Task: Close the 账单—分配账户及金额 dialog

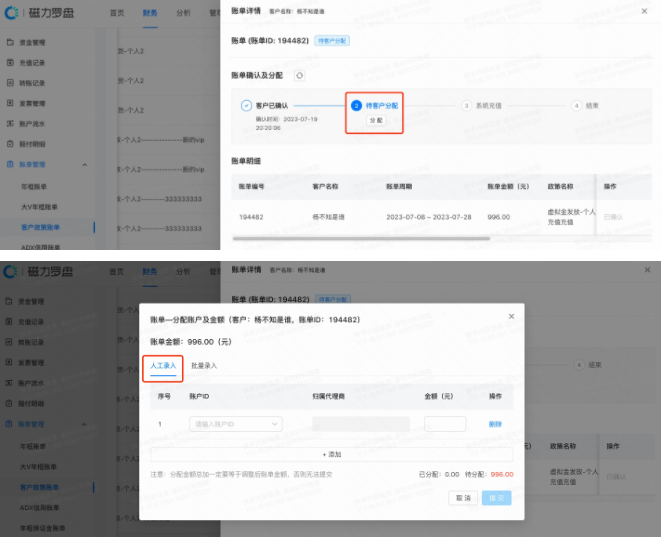Action: pos(512,316)
